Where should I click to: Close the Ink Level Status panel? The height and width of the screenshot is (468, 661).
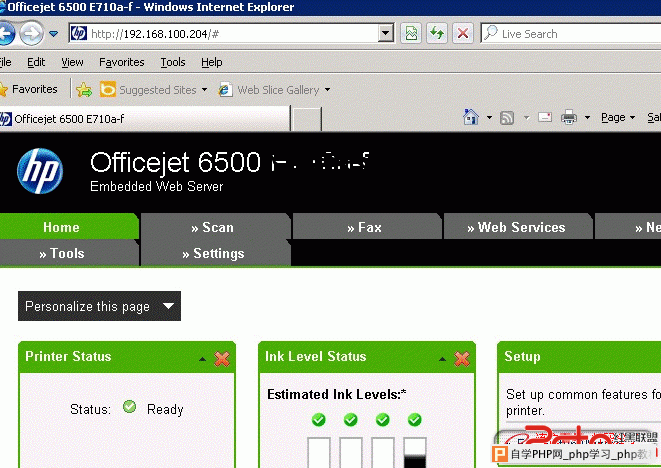[x=462, y=359]
